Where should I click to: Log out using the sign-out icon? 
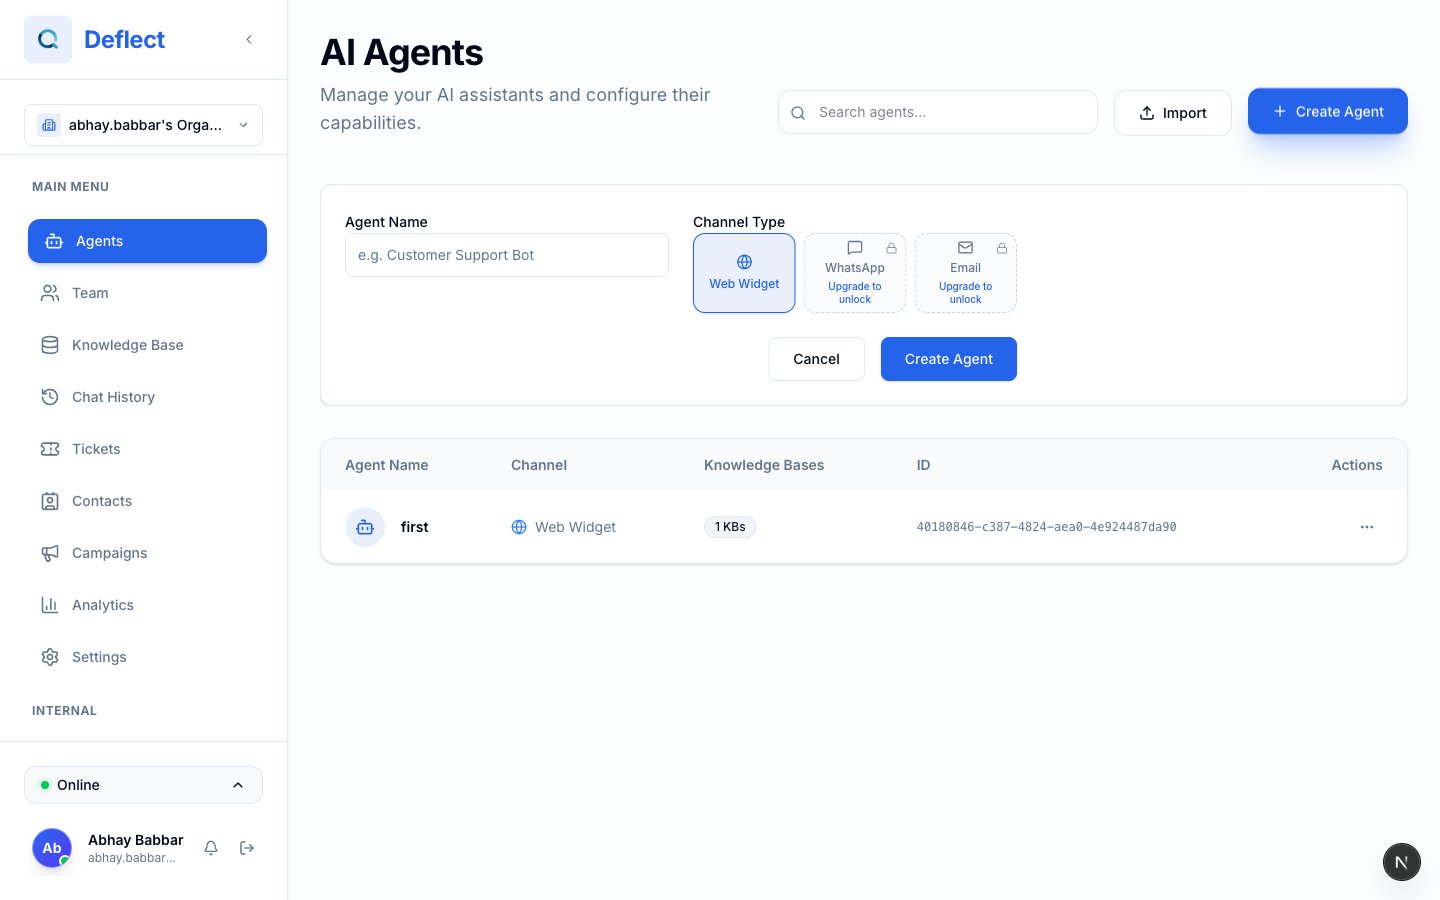coord(247,848)
